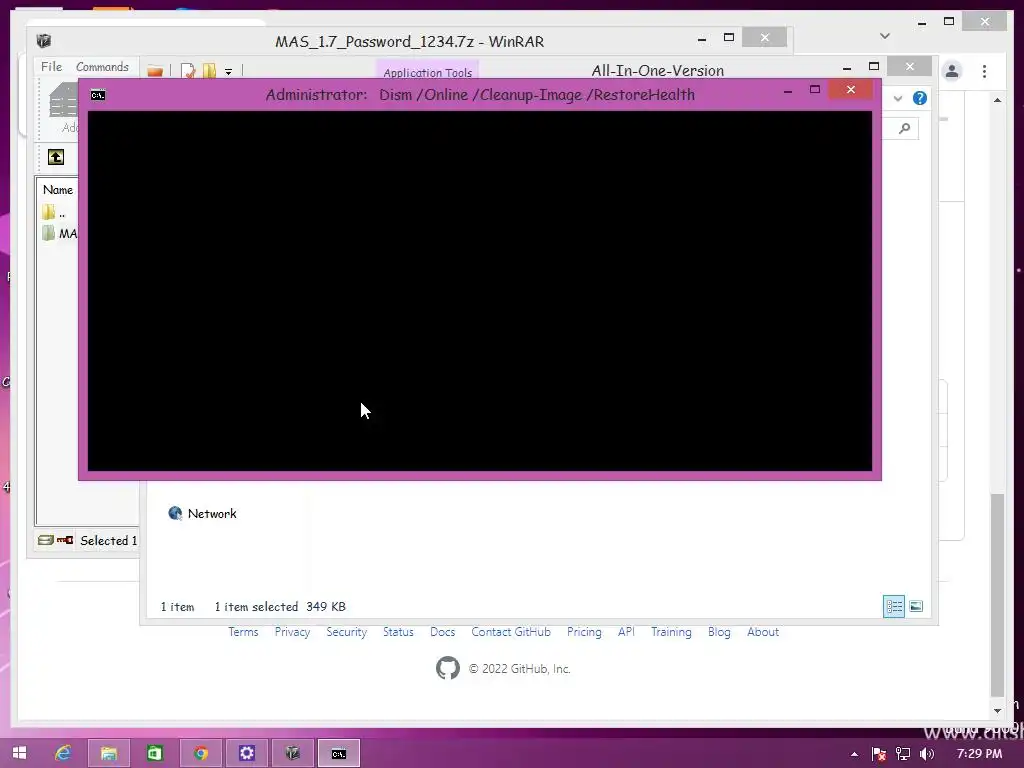
Task: Click the Action Center flag tray icon
Action: point(879,754)
